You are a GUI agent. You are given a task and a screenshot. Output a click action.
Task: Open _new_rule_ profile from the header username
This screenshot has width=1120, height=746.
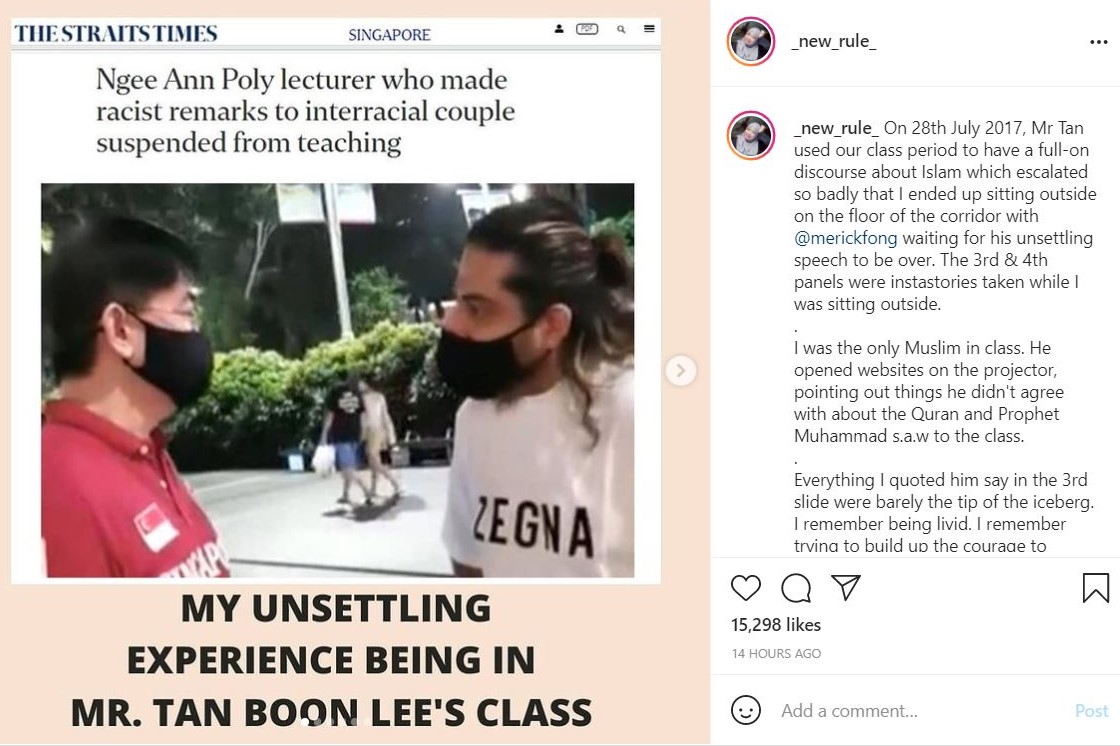[x=834, y=41]
